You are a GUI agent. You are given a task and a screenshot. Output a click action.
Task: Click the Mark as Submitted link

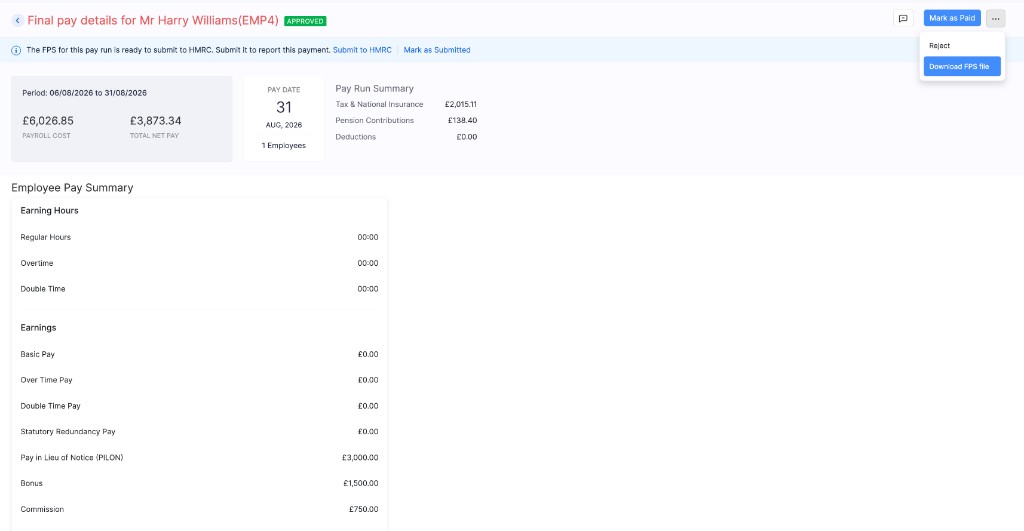[437, 50]
